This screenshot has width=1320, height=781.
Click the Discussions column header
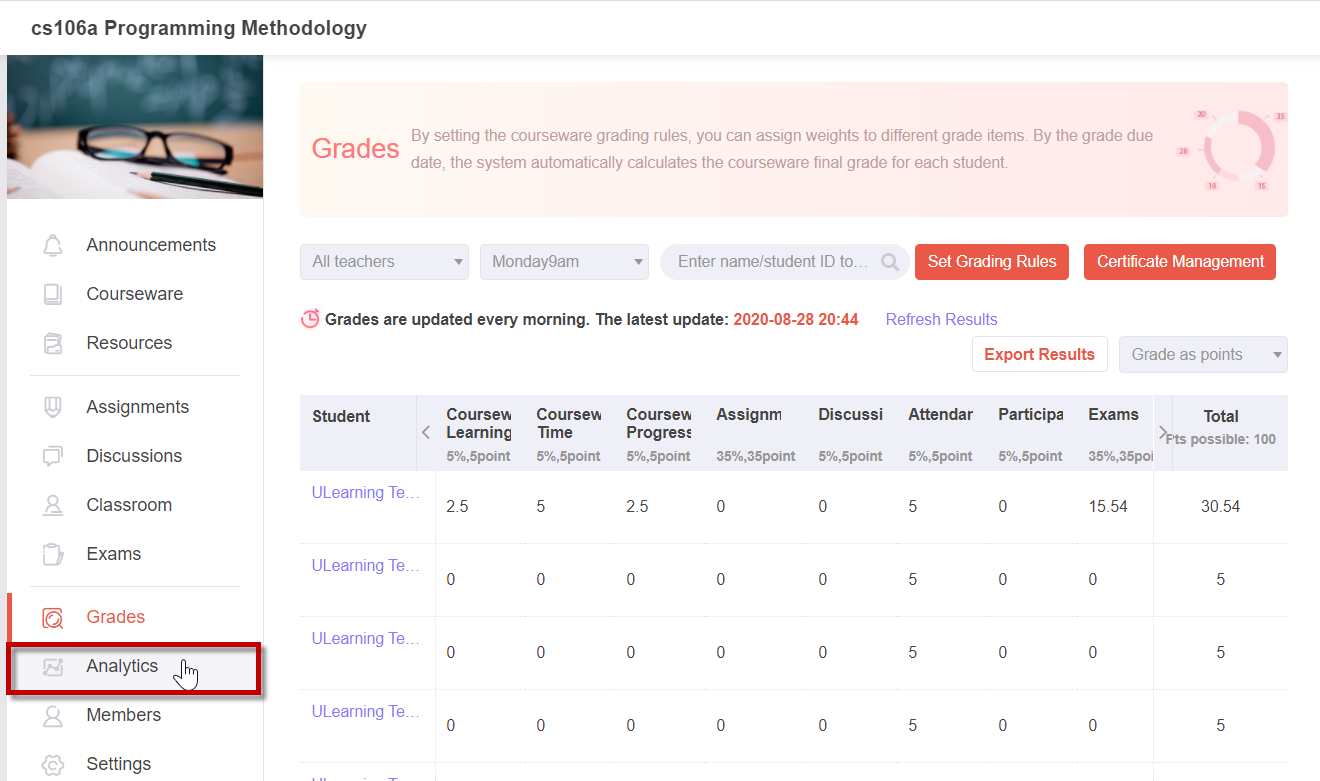point(851,414)
